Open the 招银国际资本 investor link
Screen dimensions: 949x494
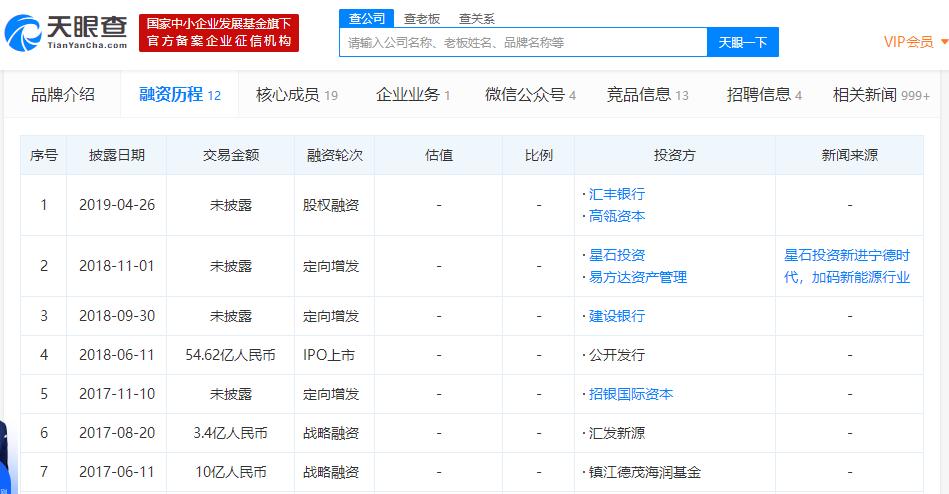pos(631,394)
